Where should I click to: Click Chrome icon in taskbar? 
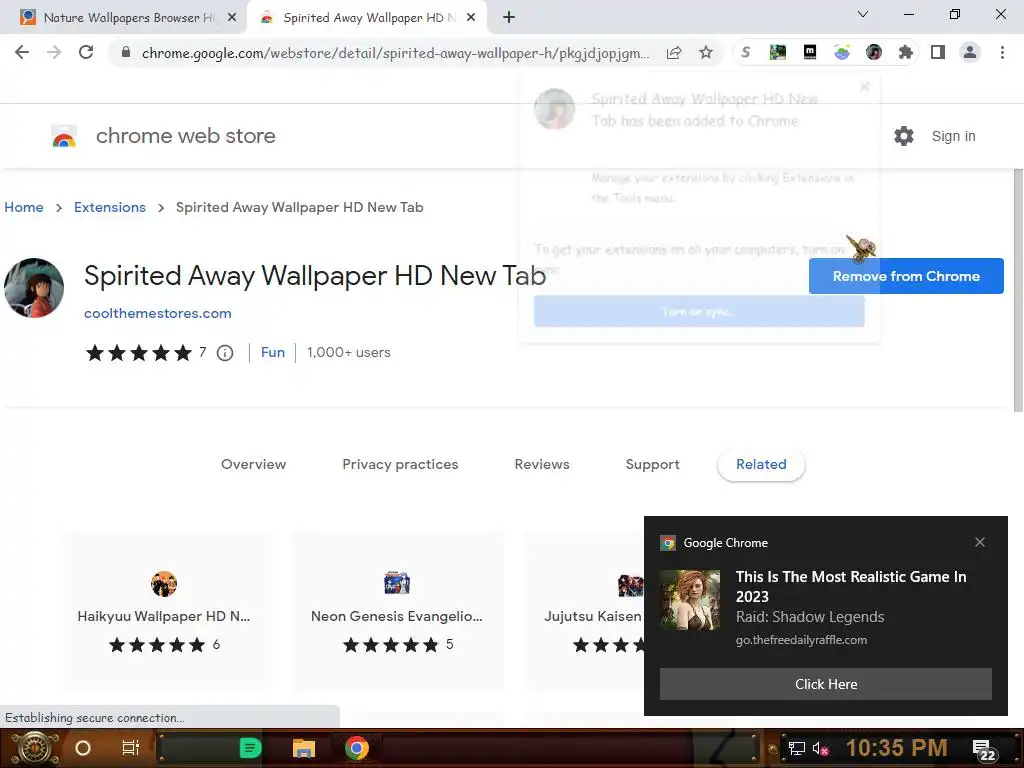(357, 748)
